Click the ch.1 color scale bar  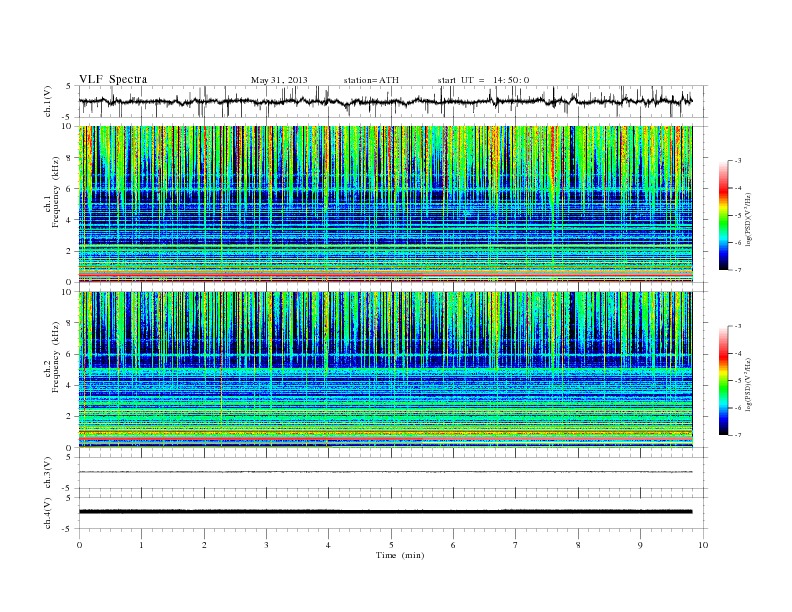coord(724,215)
